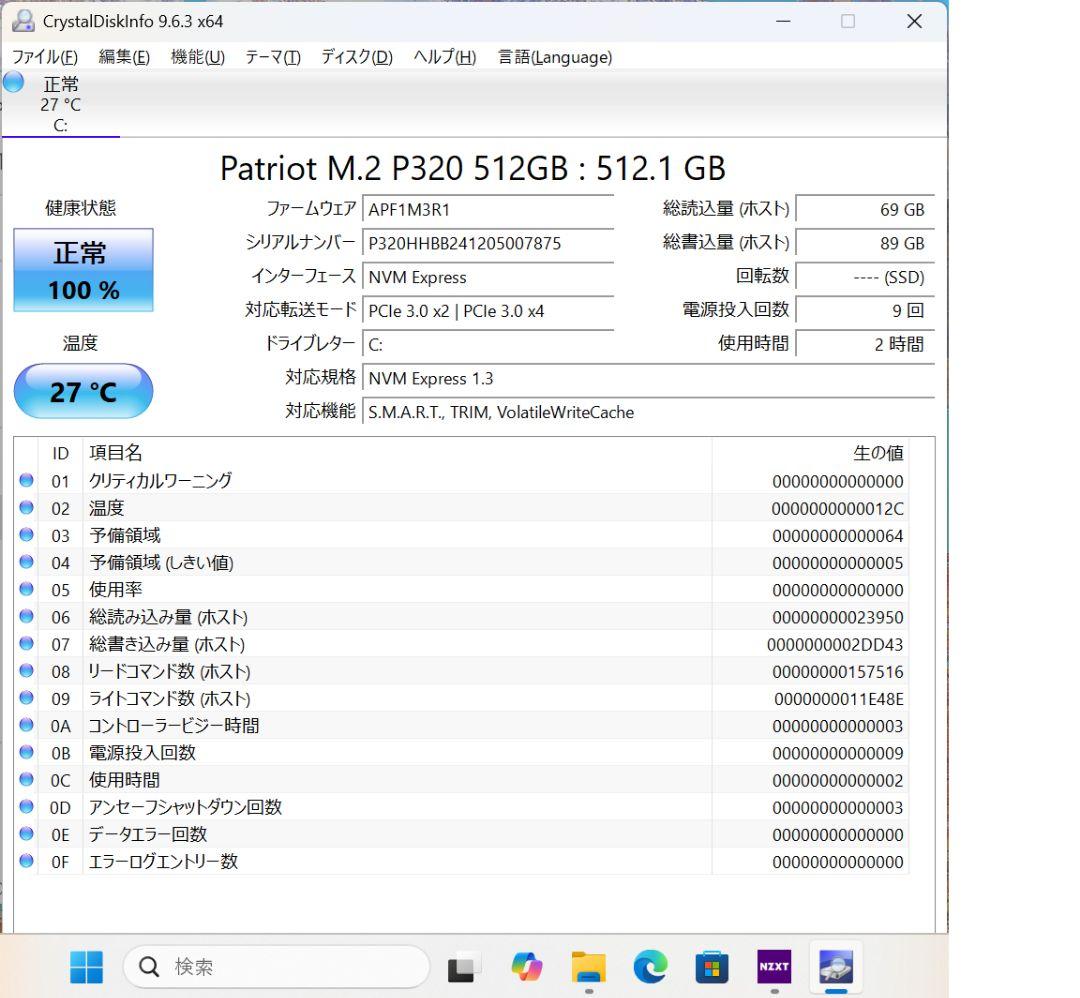
Task: Open Microsoft Edge from the taskbar
Action: [650, 967]
